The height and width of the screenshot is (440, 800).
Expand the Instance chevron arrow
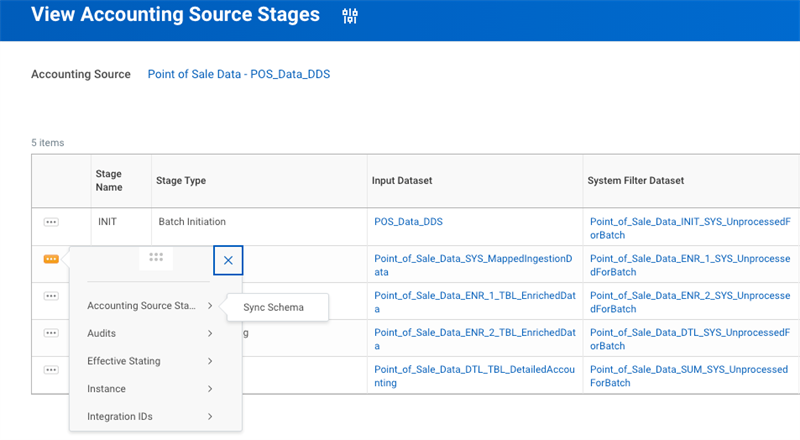(x=210, y=389)
